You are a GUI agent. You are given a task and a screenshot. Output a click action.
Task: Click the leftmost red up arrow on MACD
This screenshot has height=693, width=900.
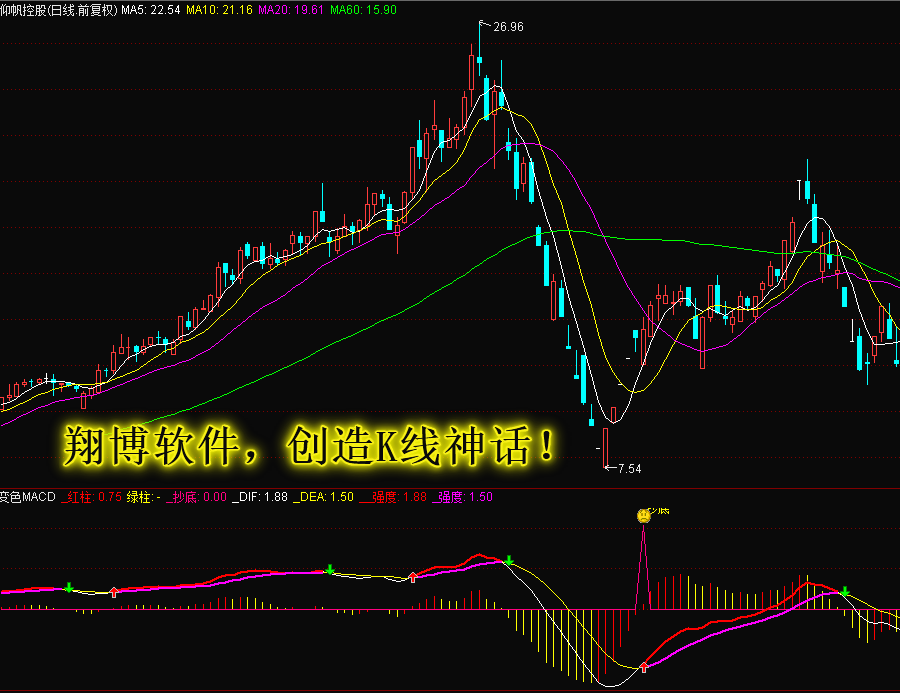tap(114, 592)
